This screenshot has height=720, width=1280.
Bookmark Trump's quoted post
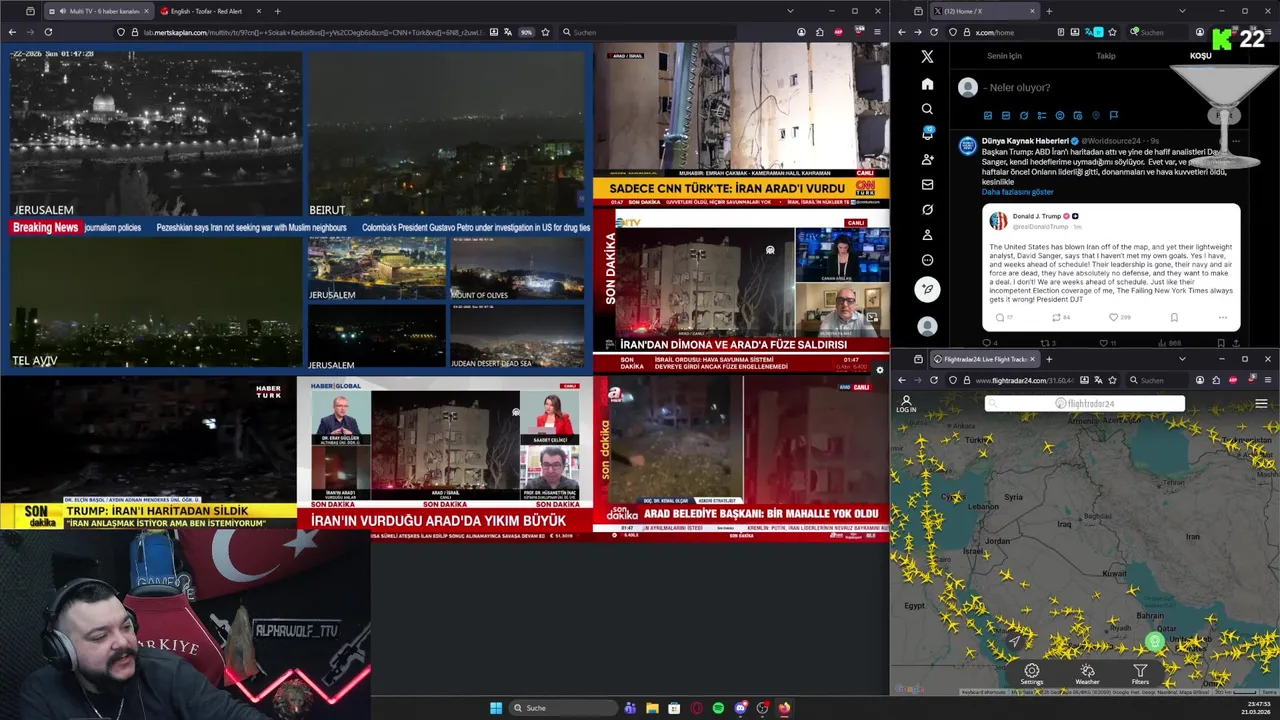(1174, 317)
